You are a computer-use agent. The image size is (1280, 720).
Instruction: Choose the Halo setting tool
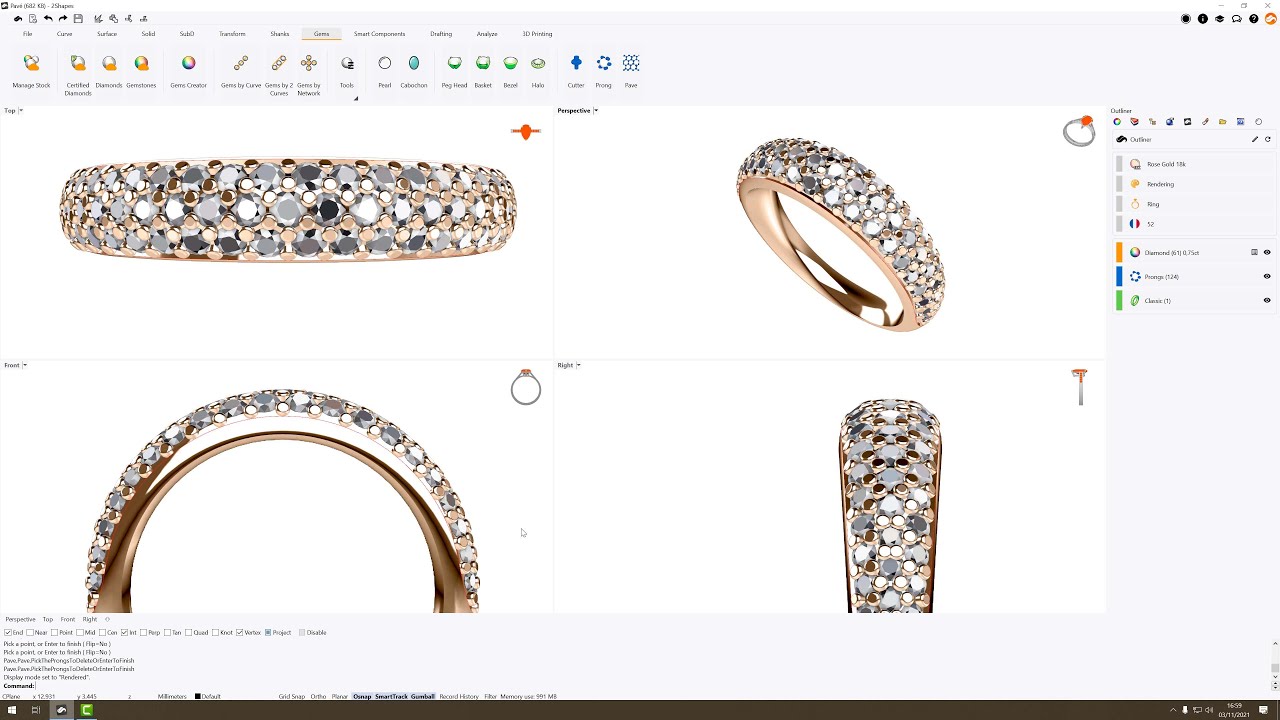(x=538, y=64)
